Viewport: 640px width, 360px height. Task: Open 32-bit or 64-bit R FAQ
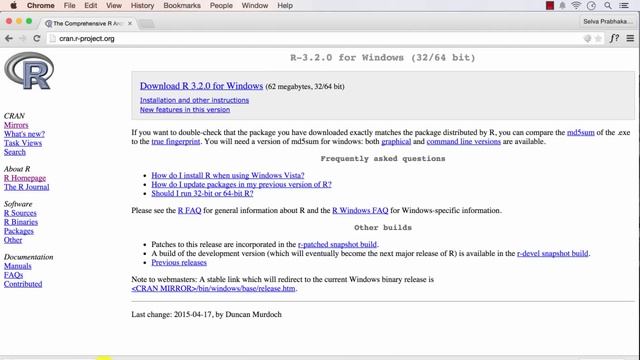pyautogui.click(x=202, y=193)
